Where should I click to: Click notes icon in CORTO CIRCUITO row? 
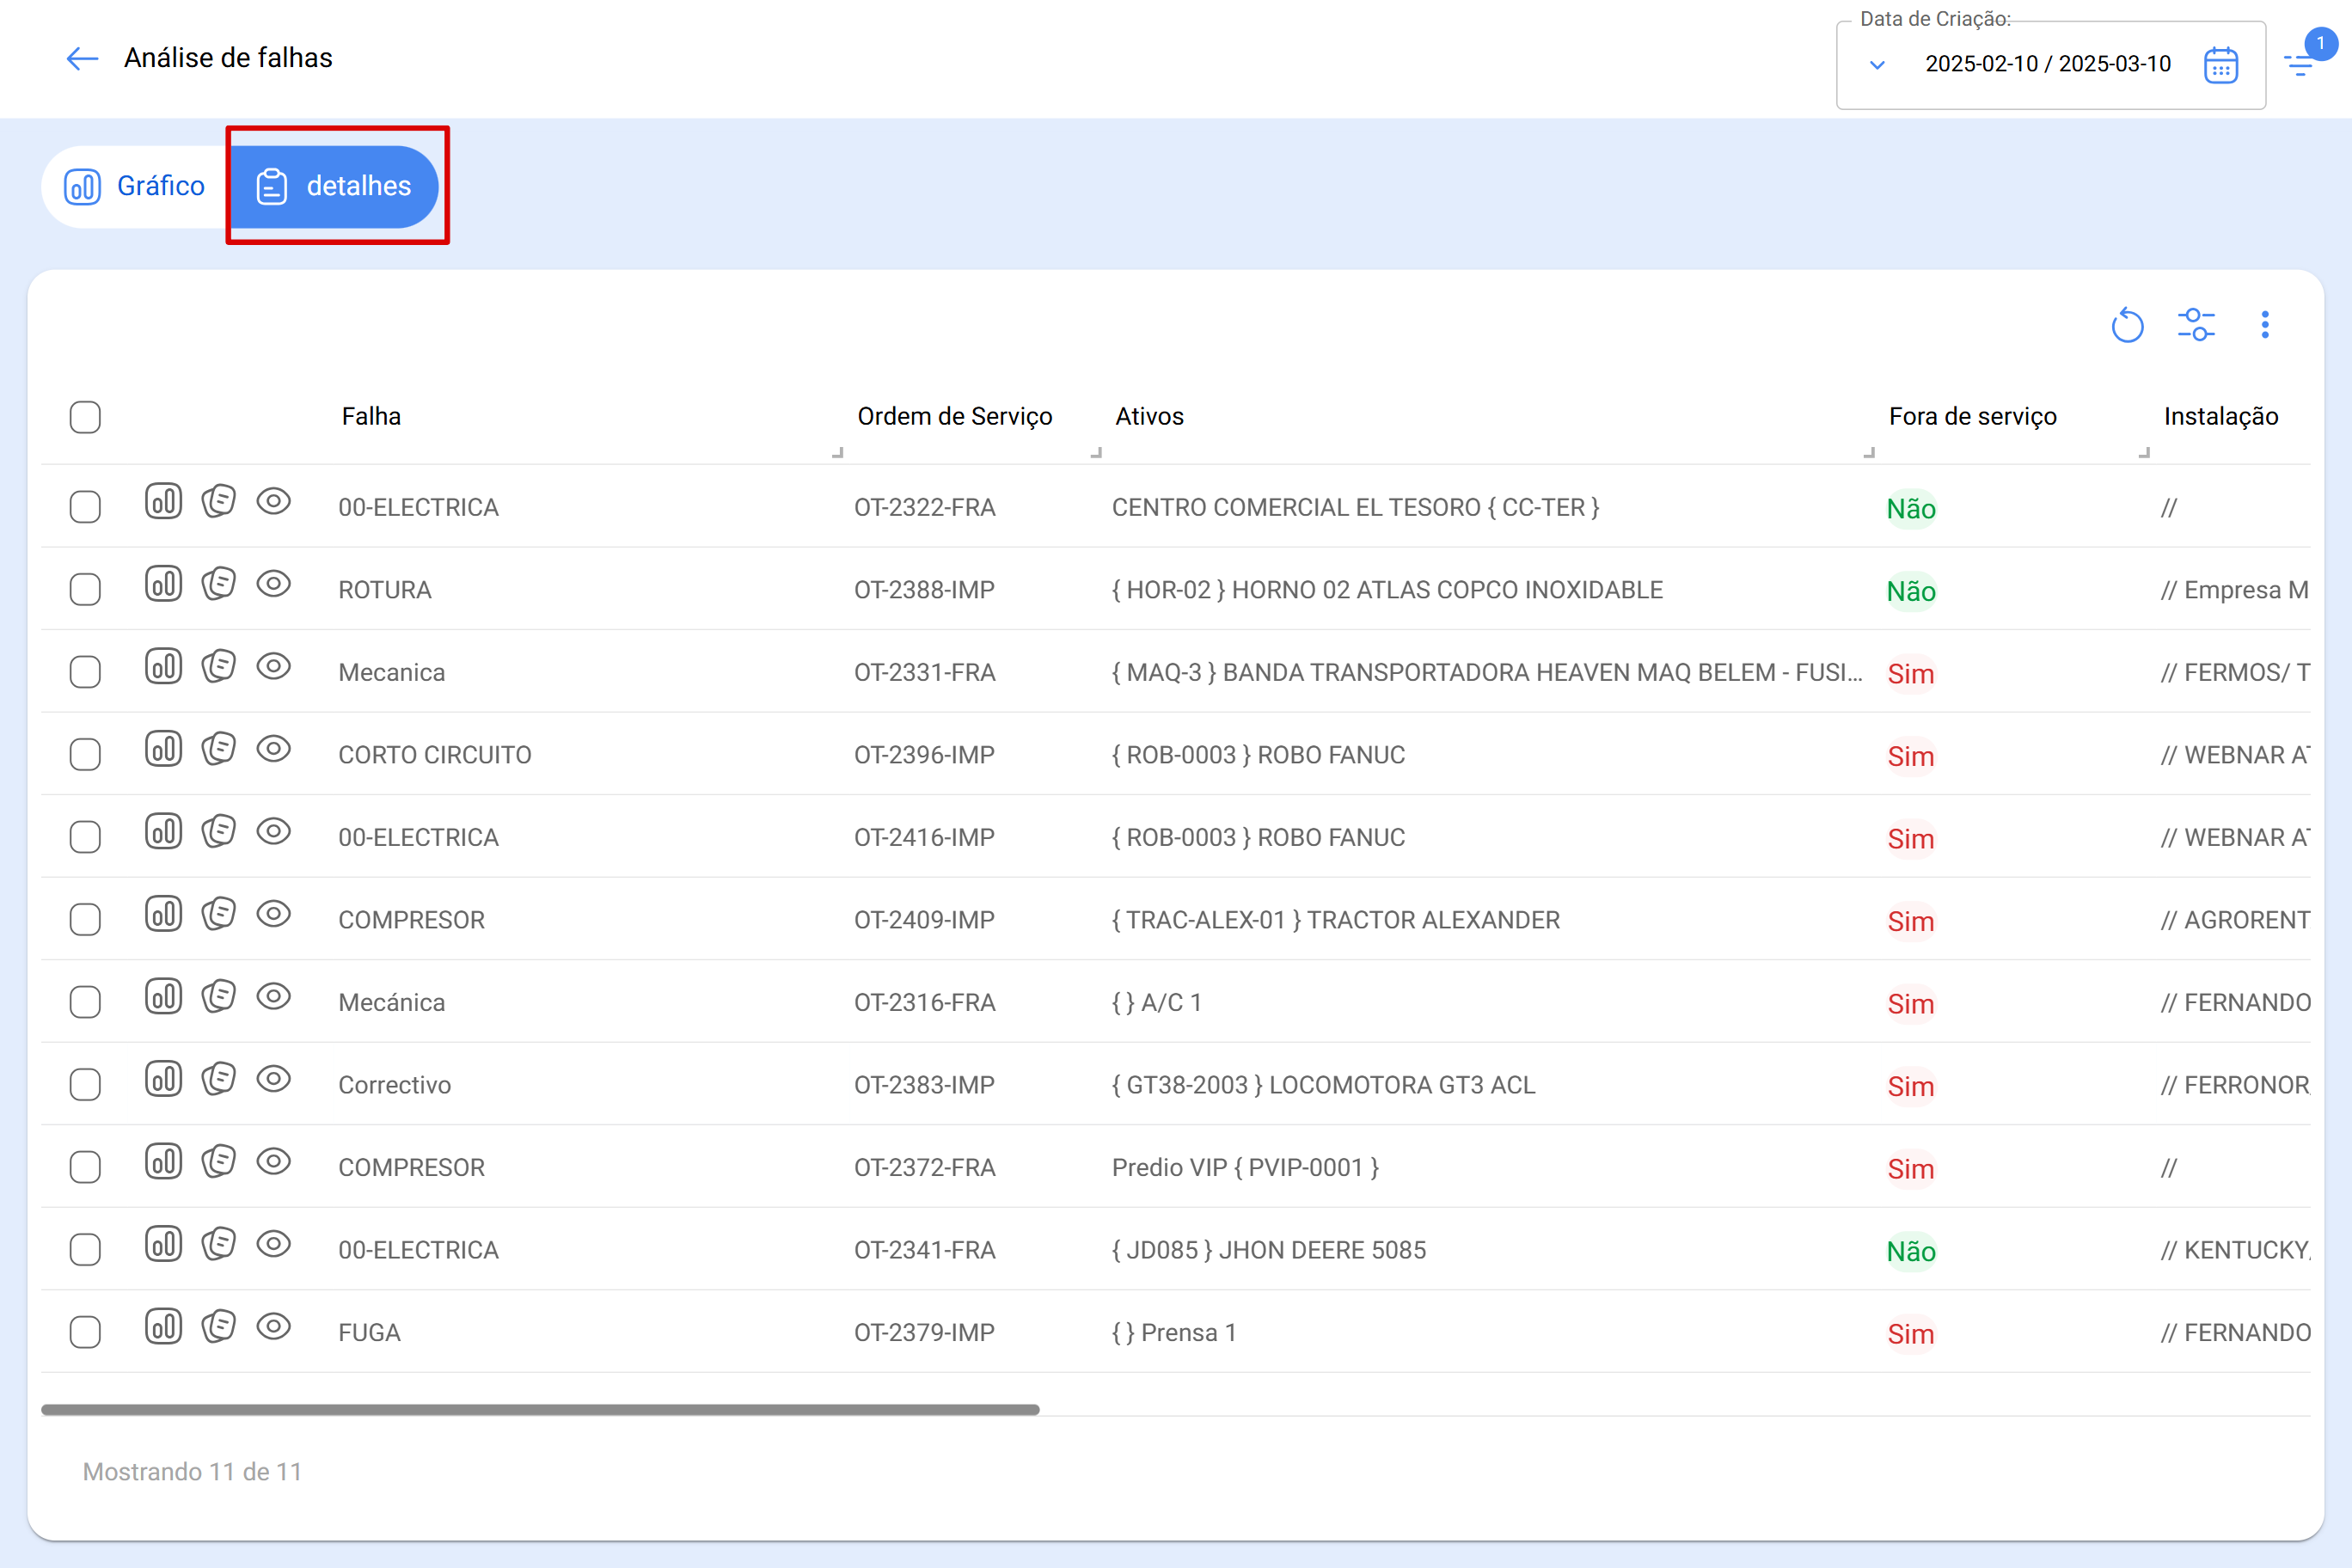tap(218, 749)
